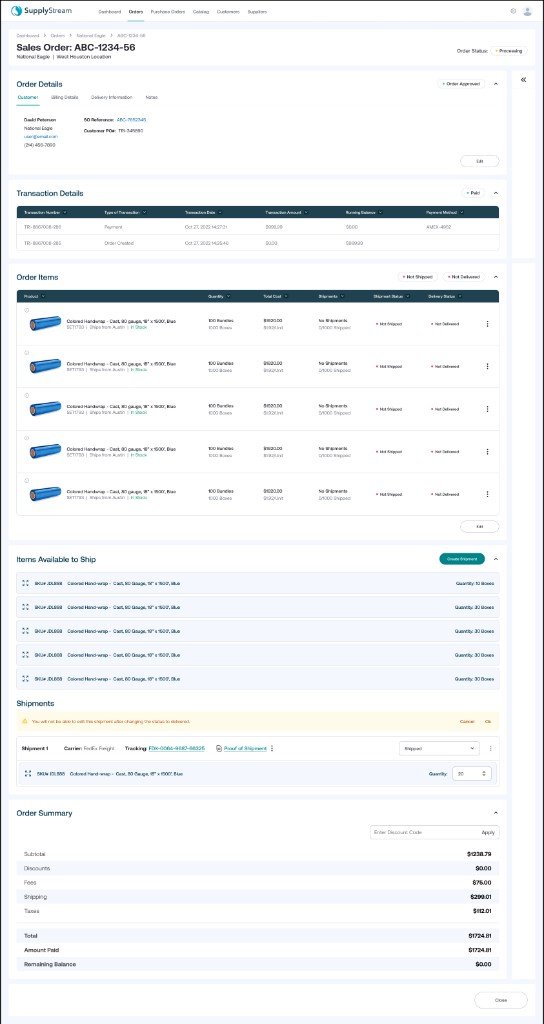
Task: Click the AMEX-4902 payment method cell
Action: click(438, 227)
